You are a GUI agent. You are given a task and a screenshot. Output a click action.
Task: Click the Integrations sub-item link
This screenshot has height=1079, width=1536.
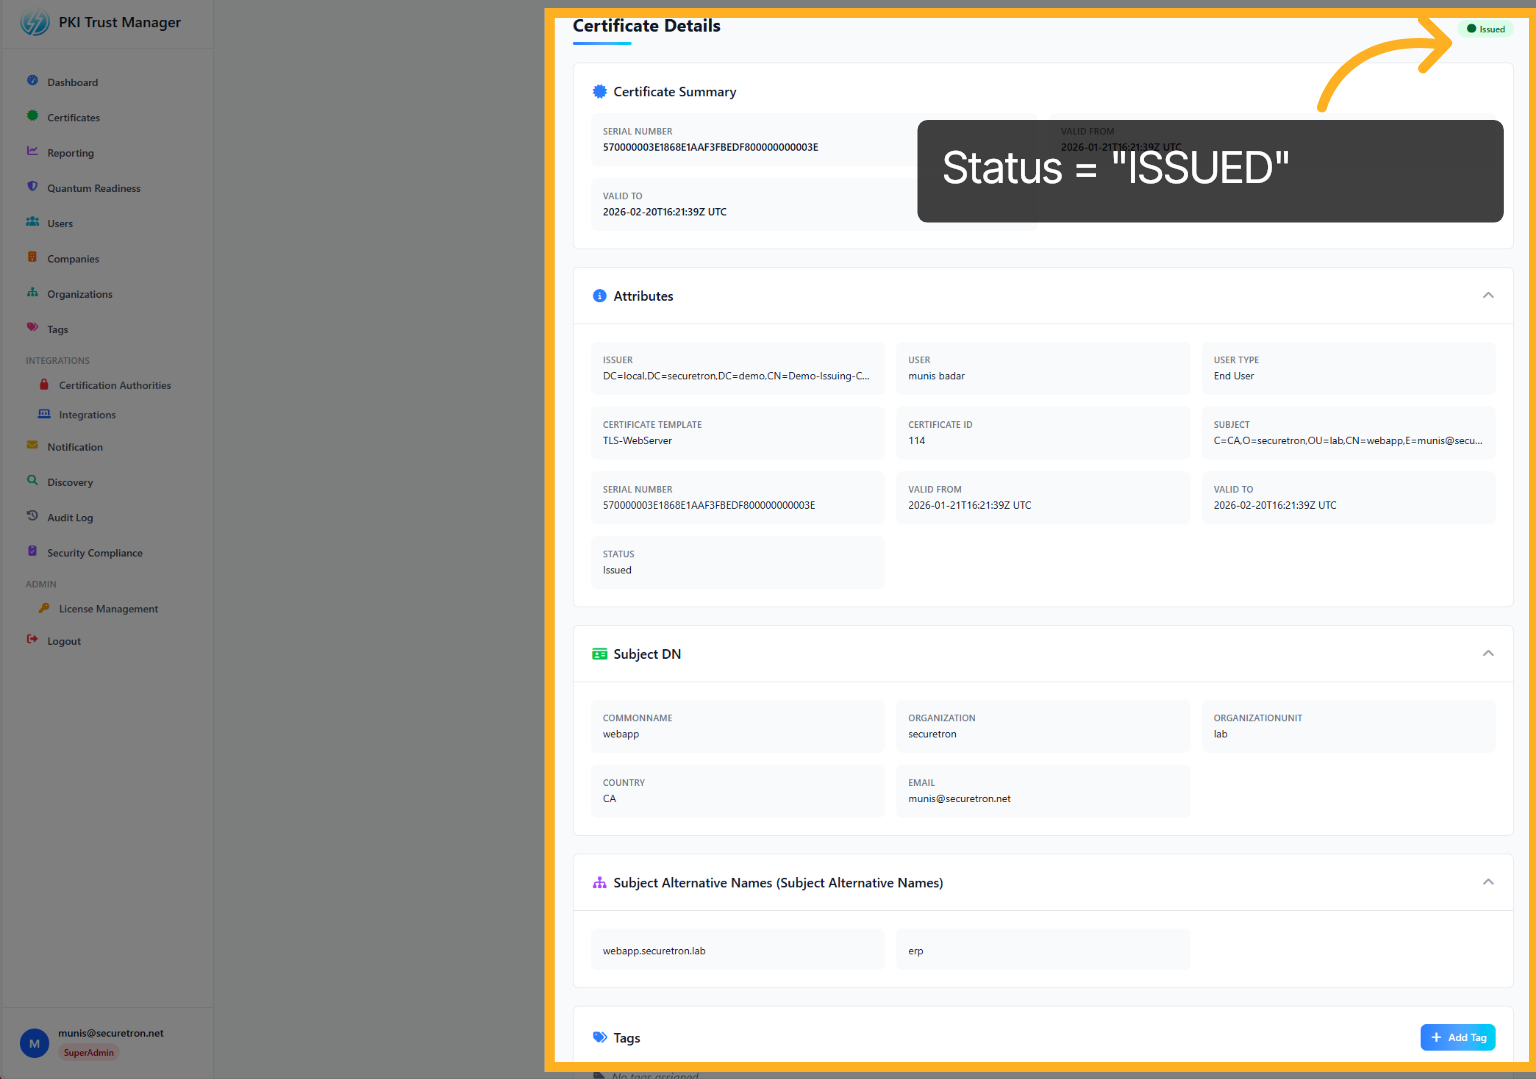click(87, 415)
